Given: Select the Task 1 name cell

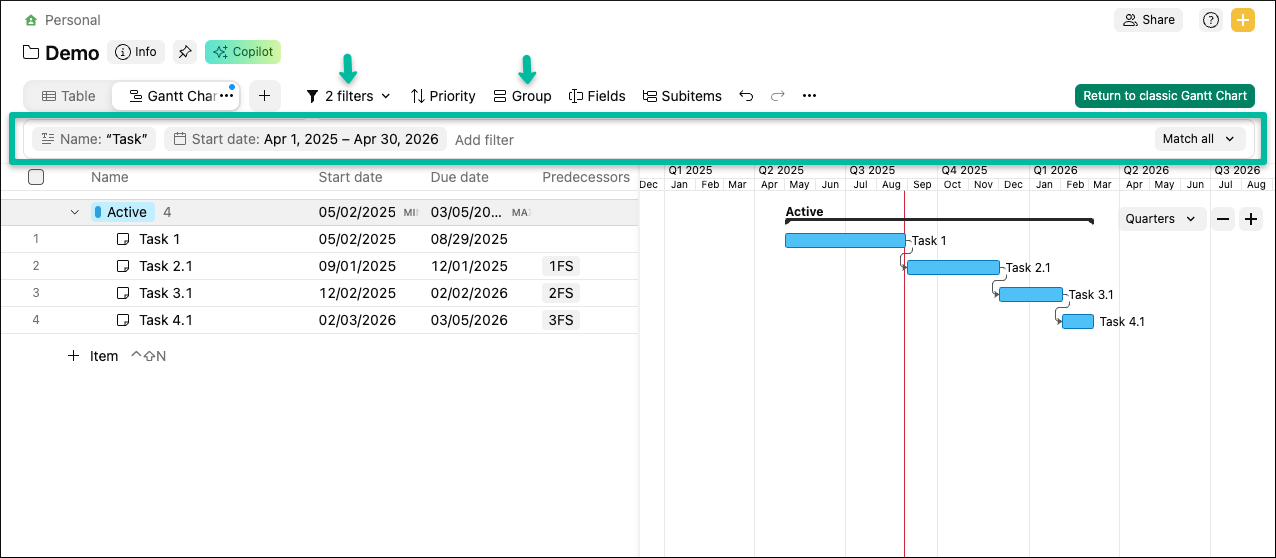Looking at the screenshot, I should (x=160, y=239).
